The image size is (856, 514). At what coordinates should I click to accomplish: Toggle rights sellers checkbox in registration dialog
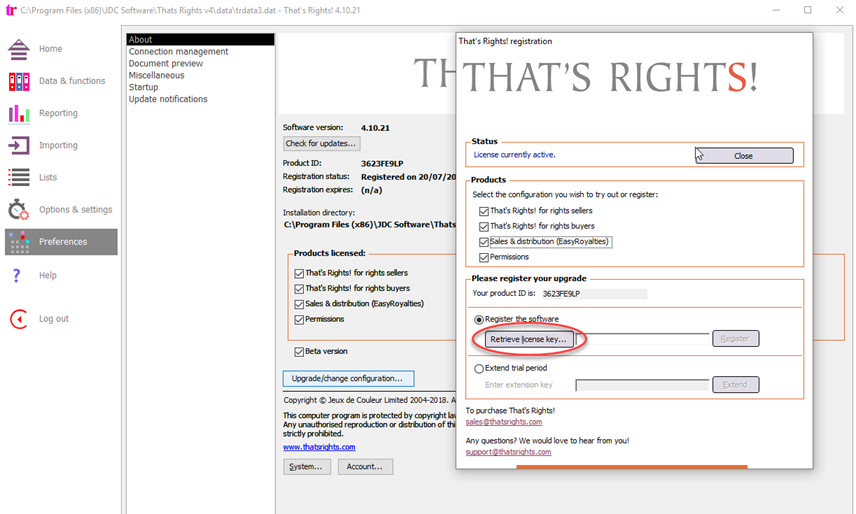click(484, 211)
